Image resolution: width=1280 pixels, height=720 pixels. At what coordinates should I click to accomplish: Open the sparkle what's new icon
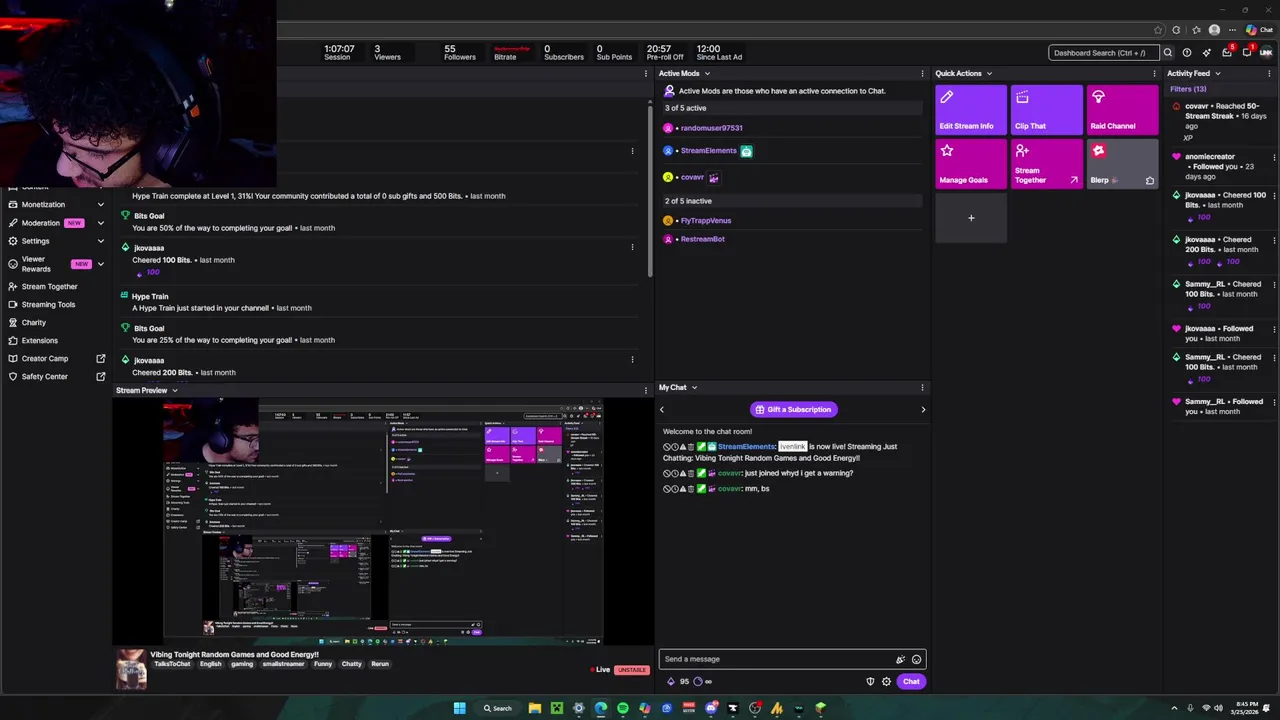click(x=1207, y=53)
